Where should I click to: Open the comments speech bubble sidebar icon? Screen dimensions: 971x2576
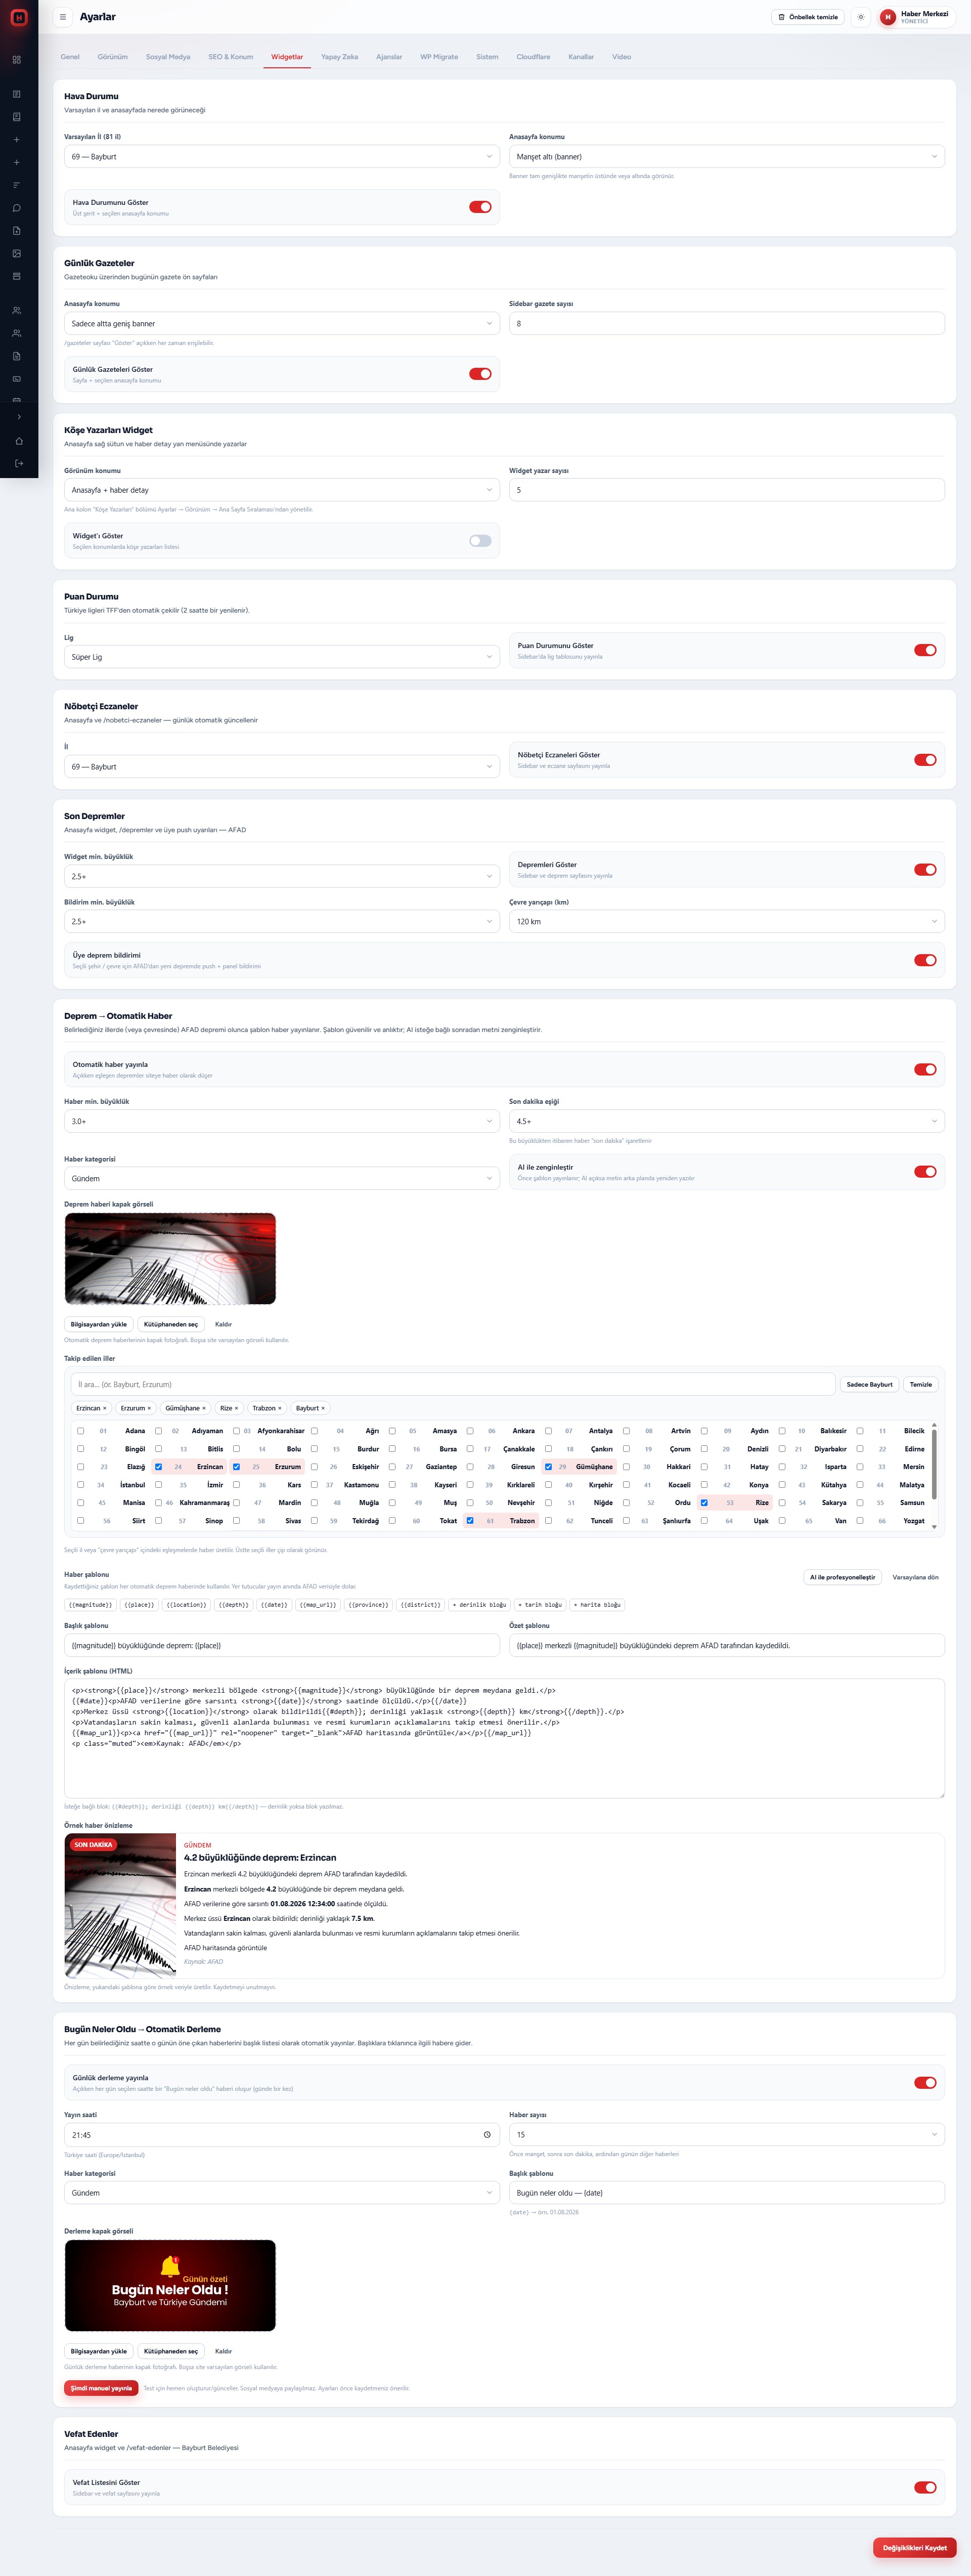[17, 208]
